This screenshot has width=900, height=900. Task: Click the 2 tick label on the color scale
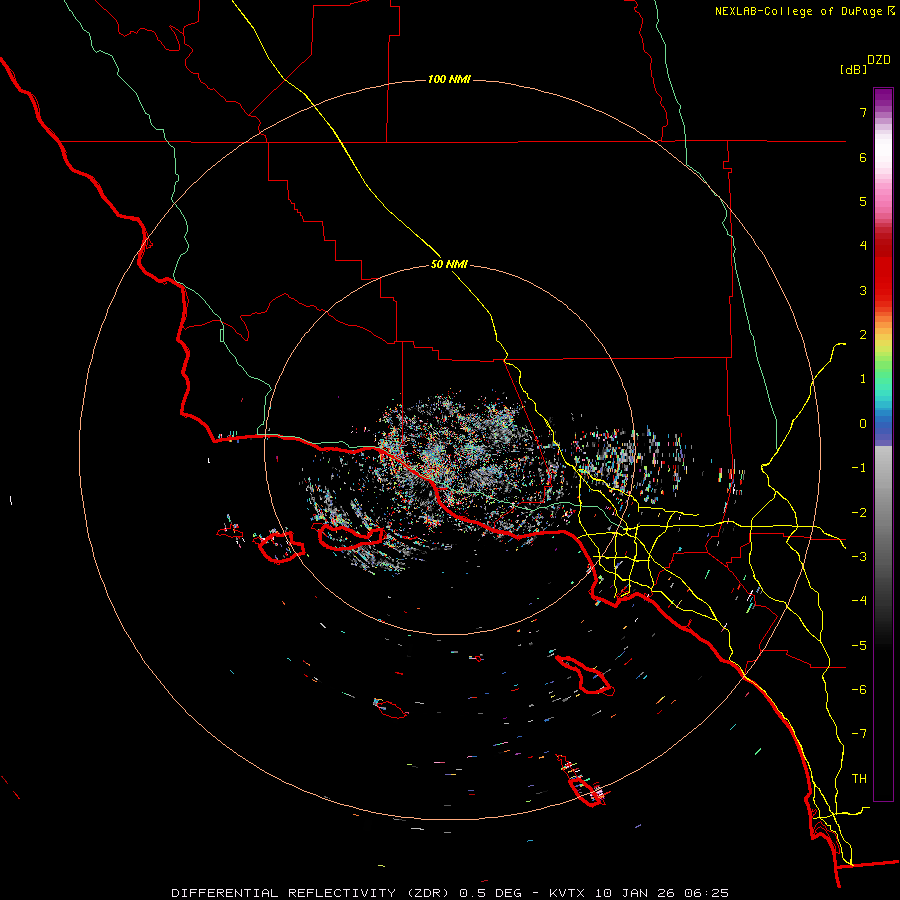pos(863,335)
